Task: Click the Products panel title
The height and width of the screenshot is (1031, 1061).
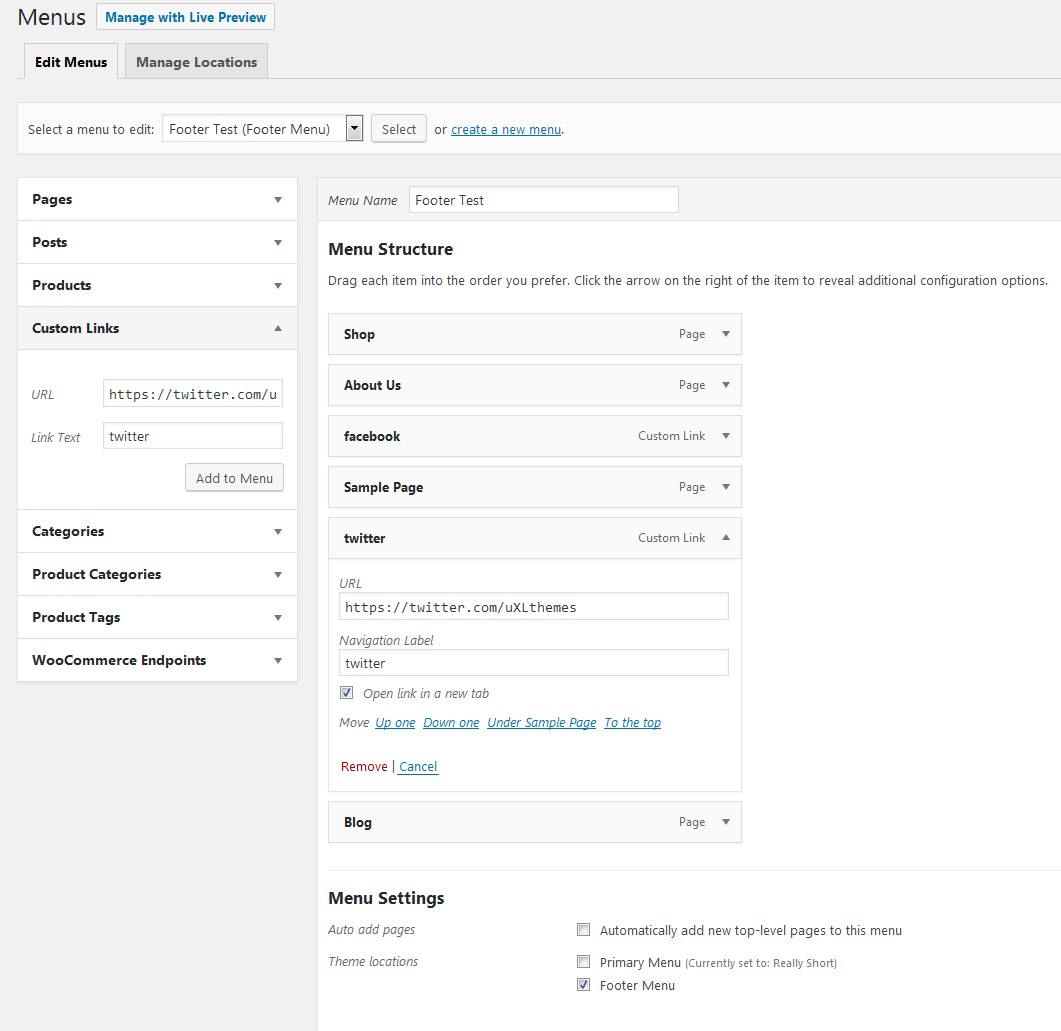Action: [x=62, y=285]
